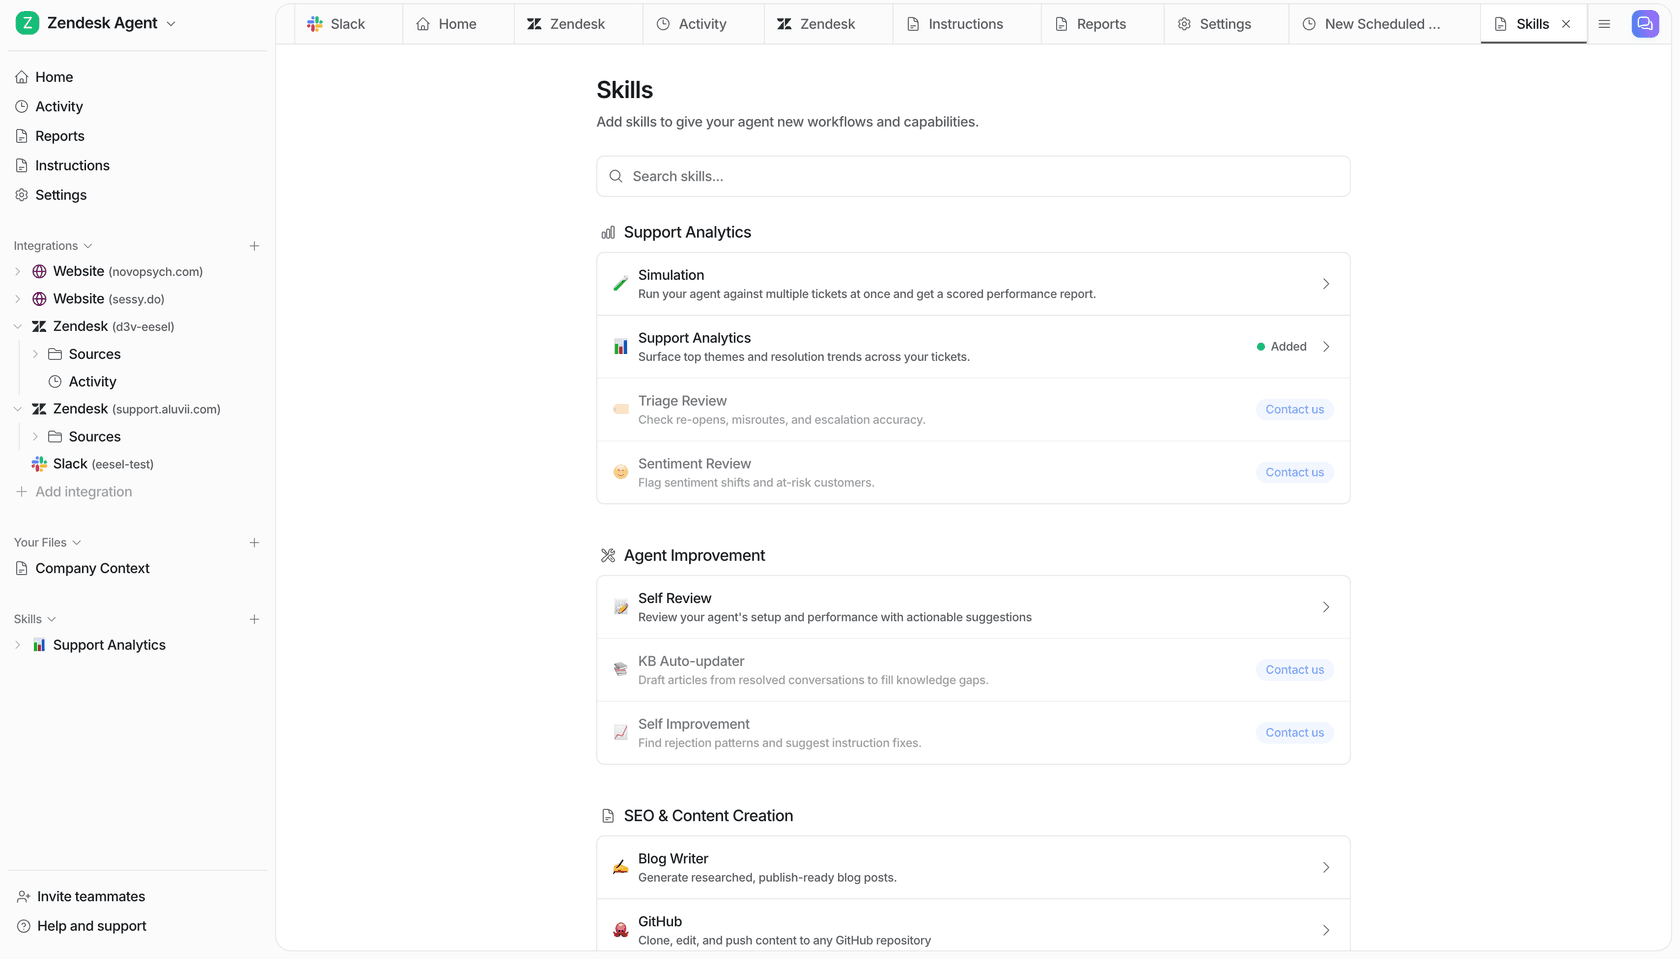Click the Simulation test tube icon
Image resolution: width=1680 pixels, height=959 pixels.
coord(621,284)
